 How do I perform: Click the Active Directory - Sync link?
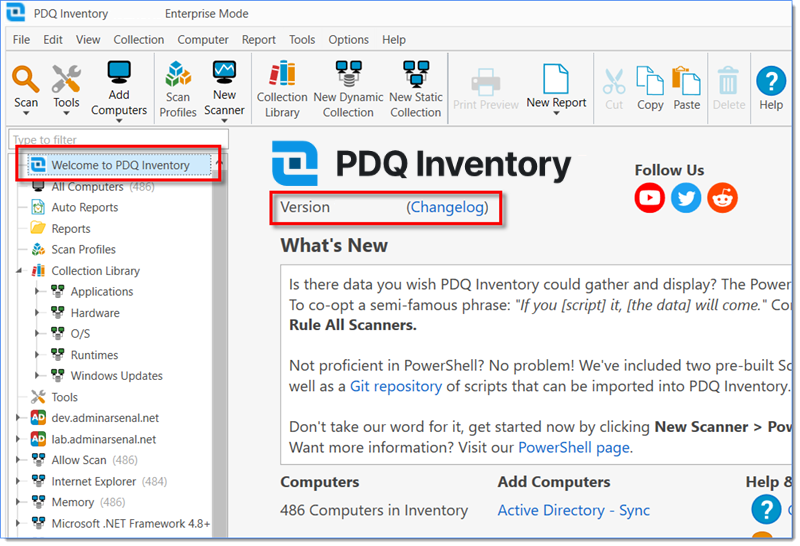click(573, 510)
